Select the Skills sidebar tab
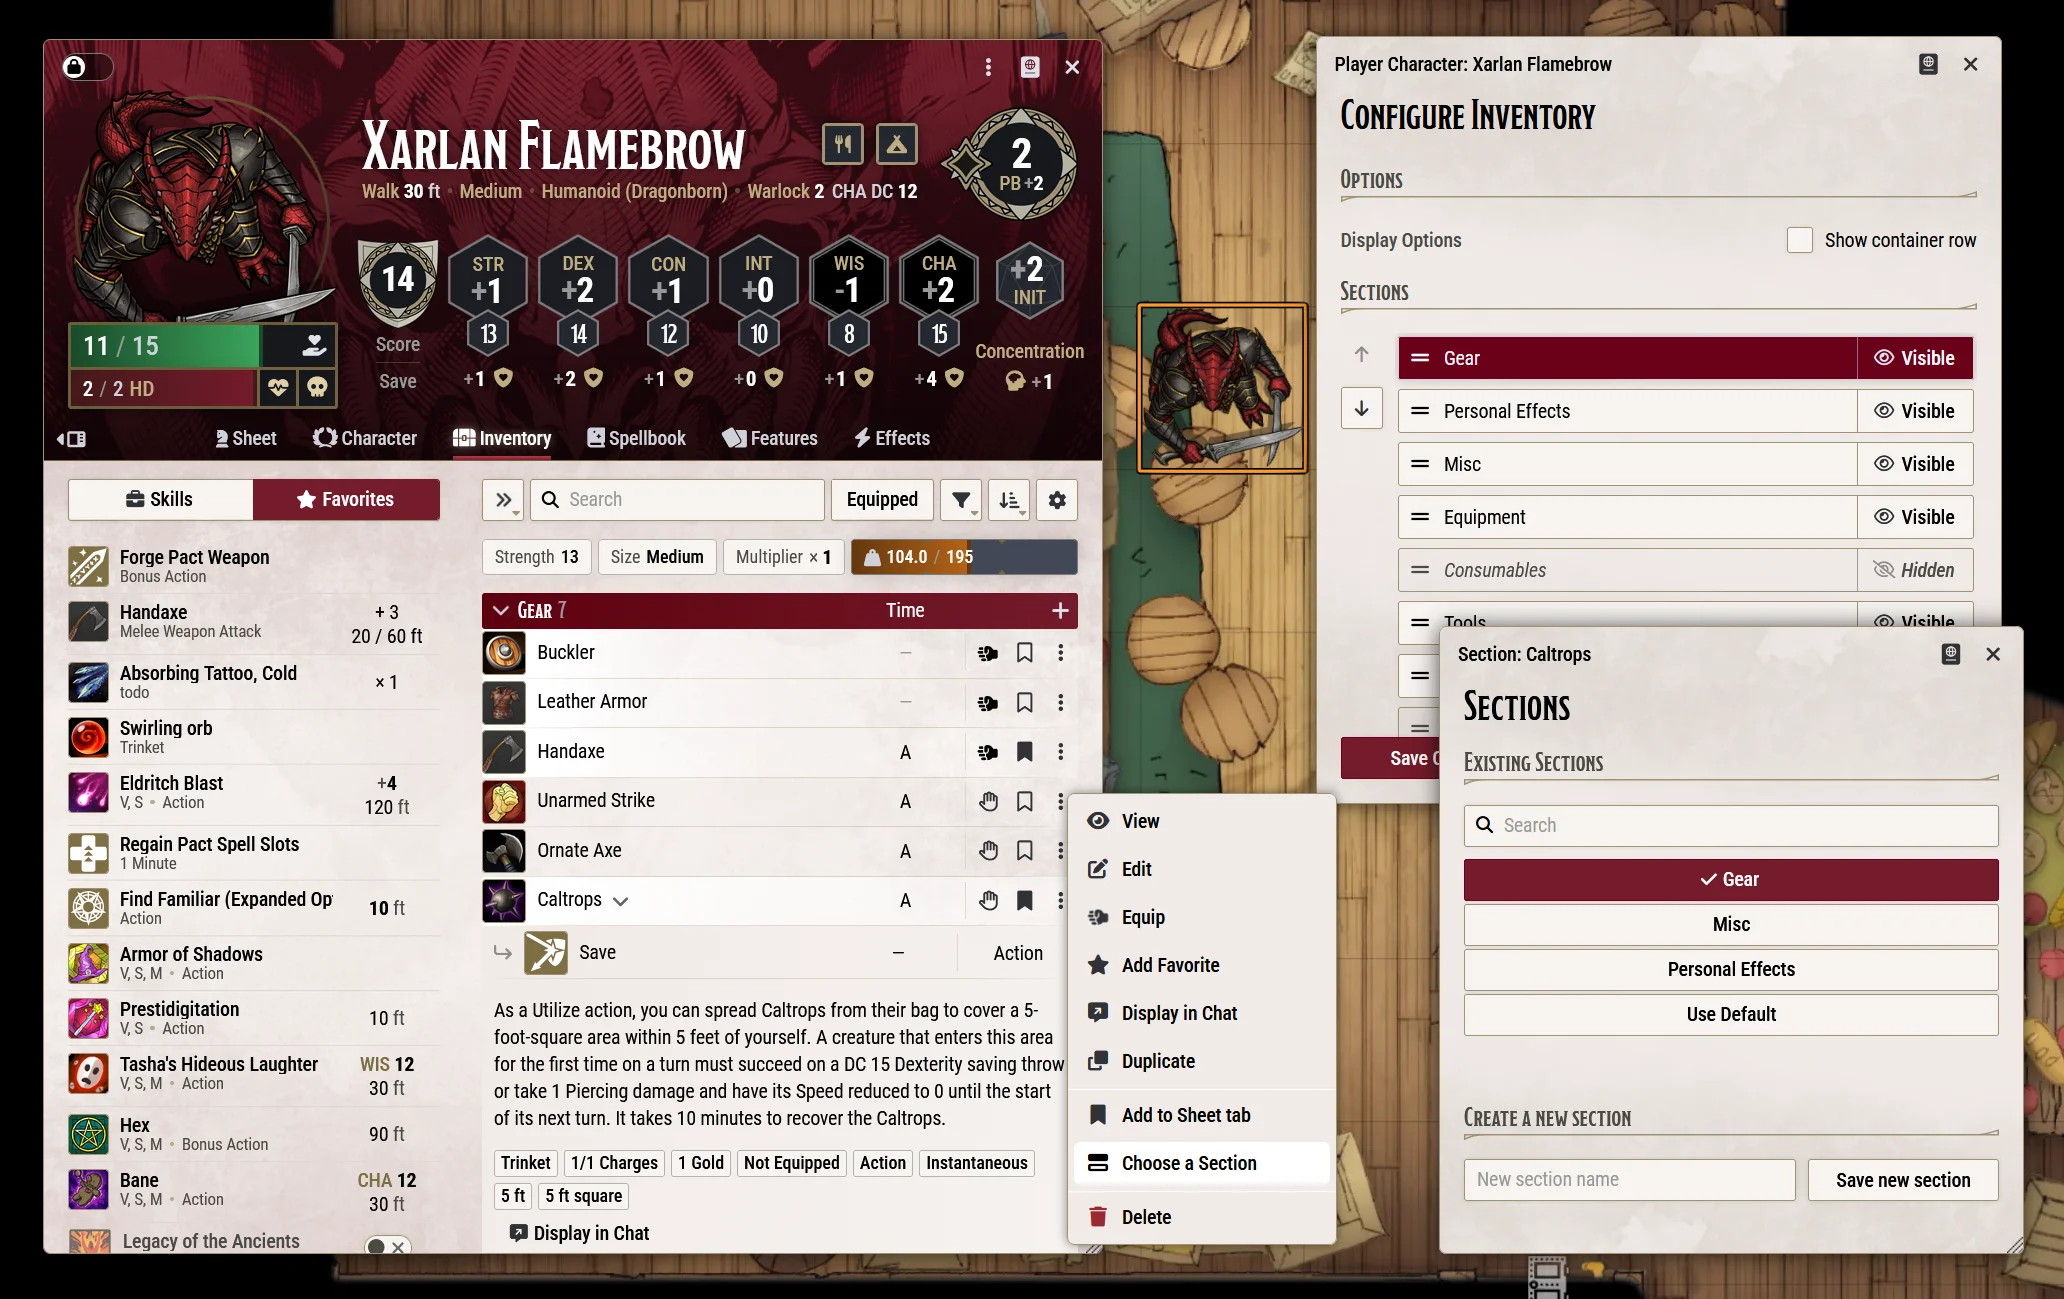2064x1299 pixels. tap(160, 499)
